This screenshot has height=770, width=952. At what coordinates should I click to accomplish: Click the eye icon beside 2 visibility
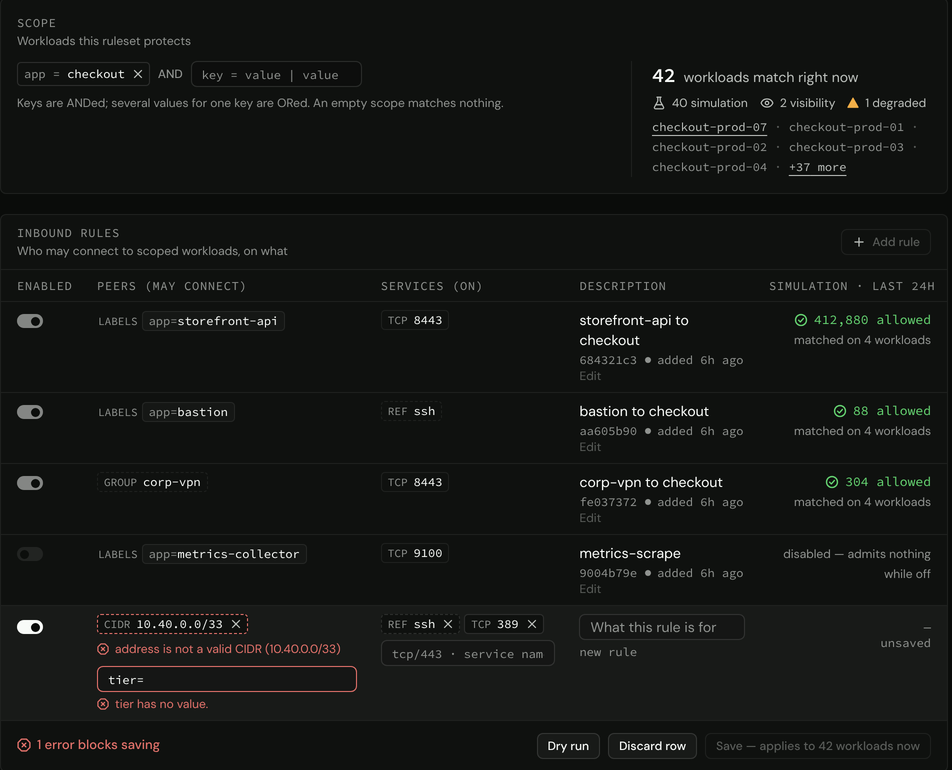[x=767, y=103]
